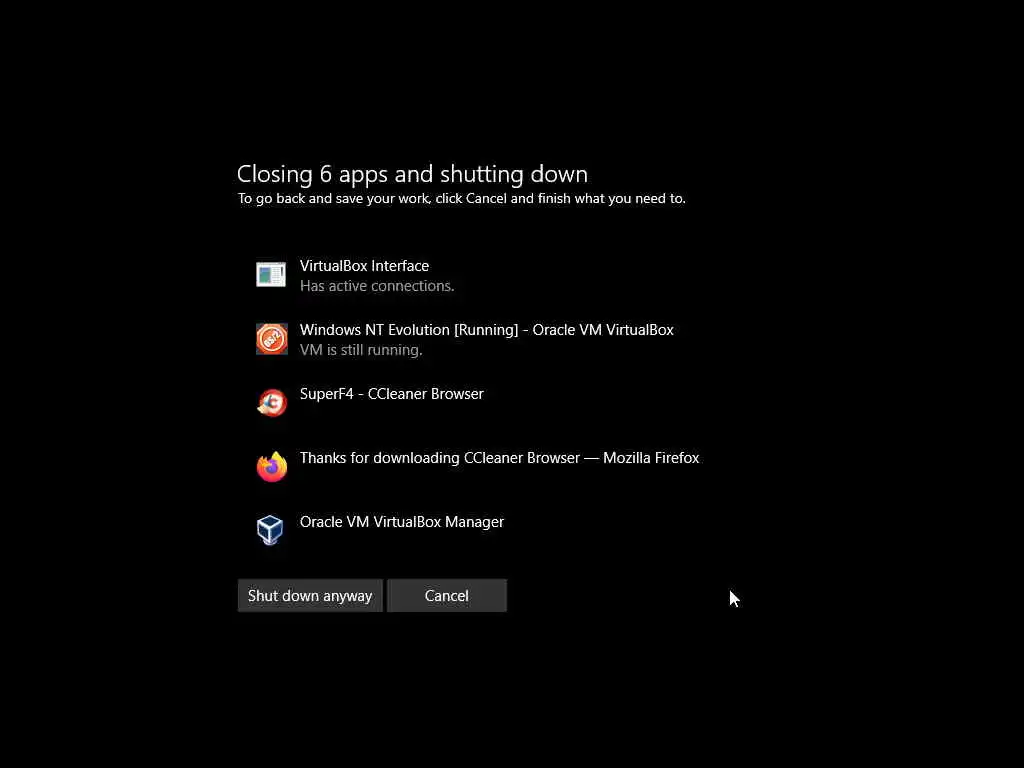Click the Windows NT Evolution VM icon
This screenshot has height=768, width=1024.
coord(272,339)
